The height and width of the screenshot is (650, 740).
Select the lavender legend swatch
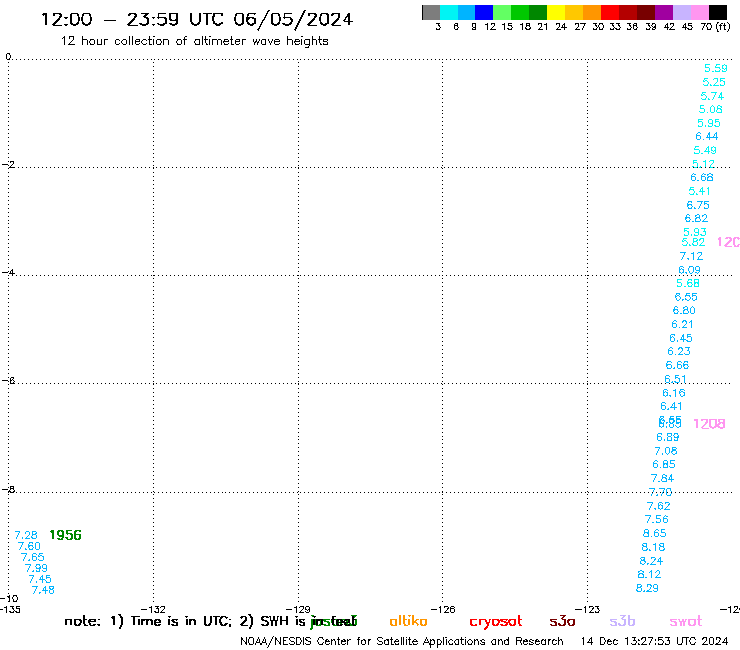point(681,12)
